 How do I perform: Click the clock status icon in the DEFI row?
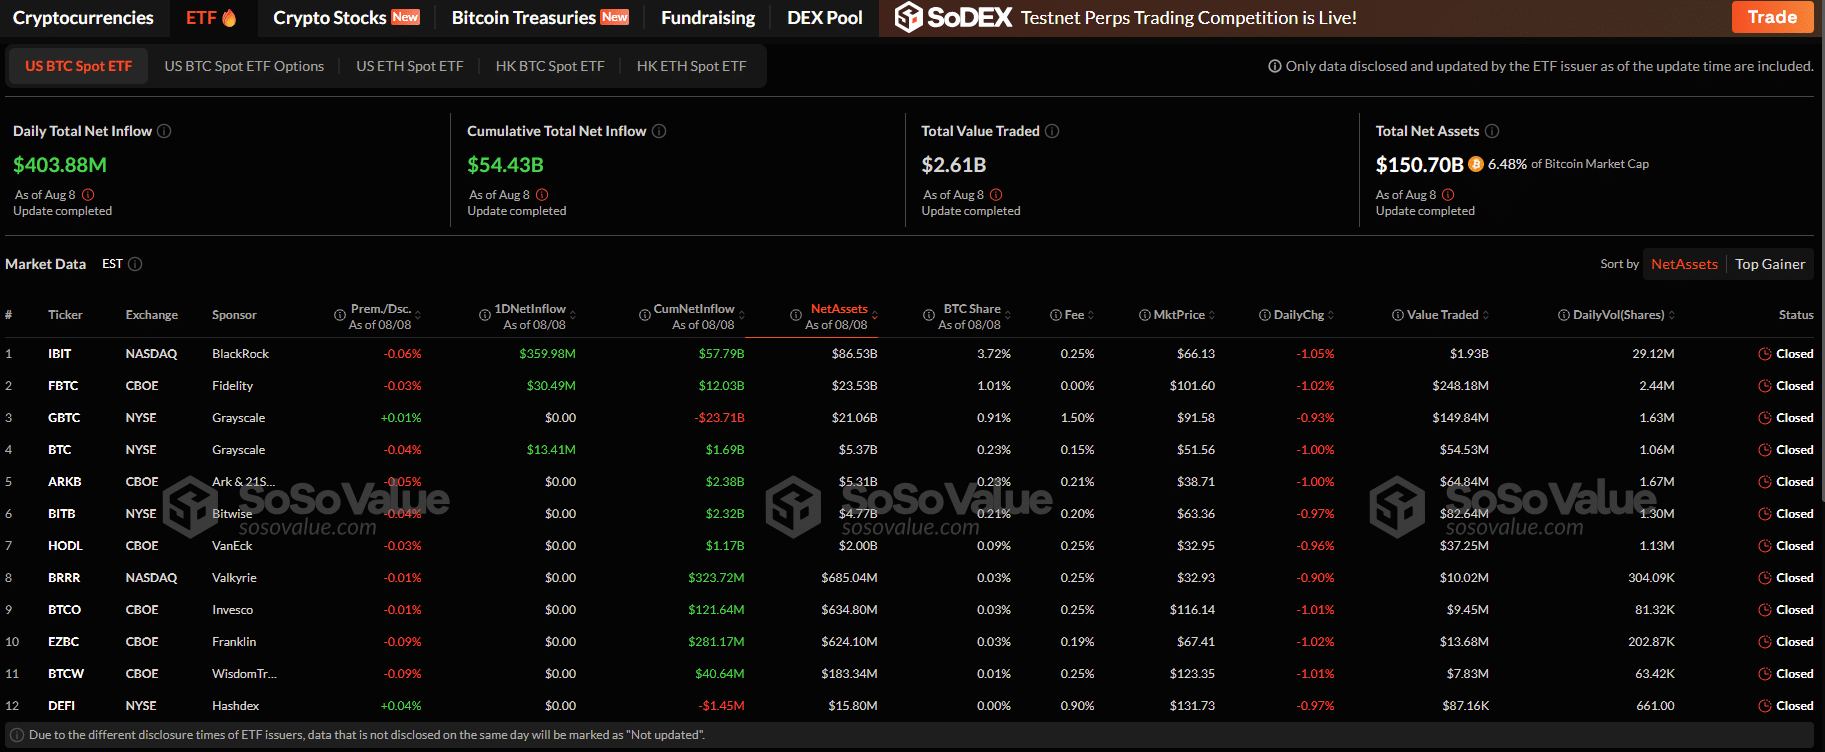pyautogui.click(x=1765, y=706)
